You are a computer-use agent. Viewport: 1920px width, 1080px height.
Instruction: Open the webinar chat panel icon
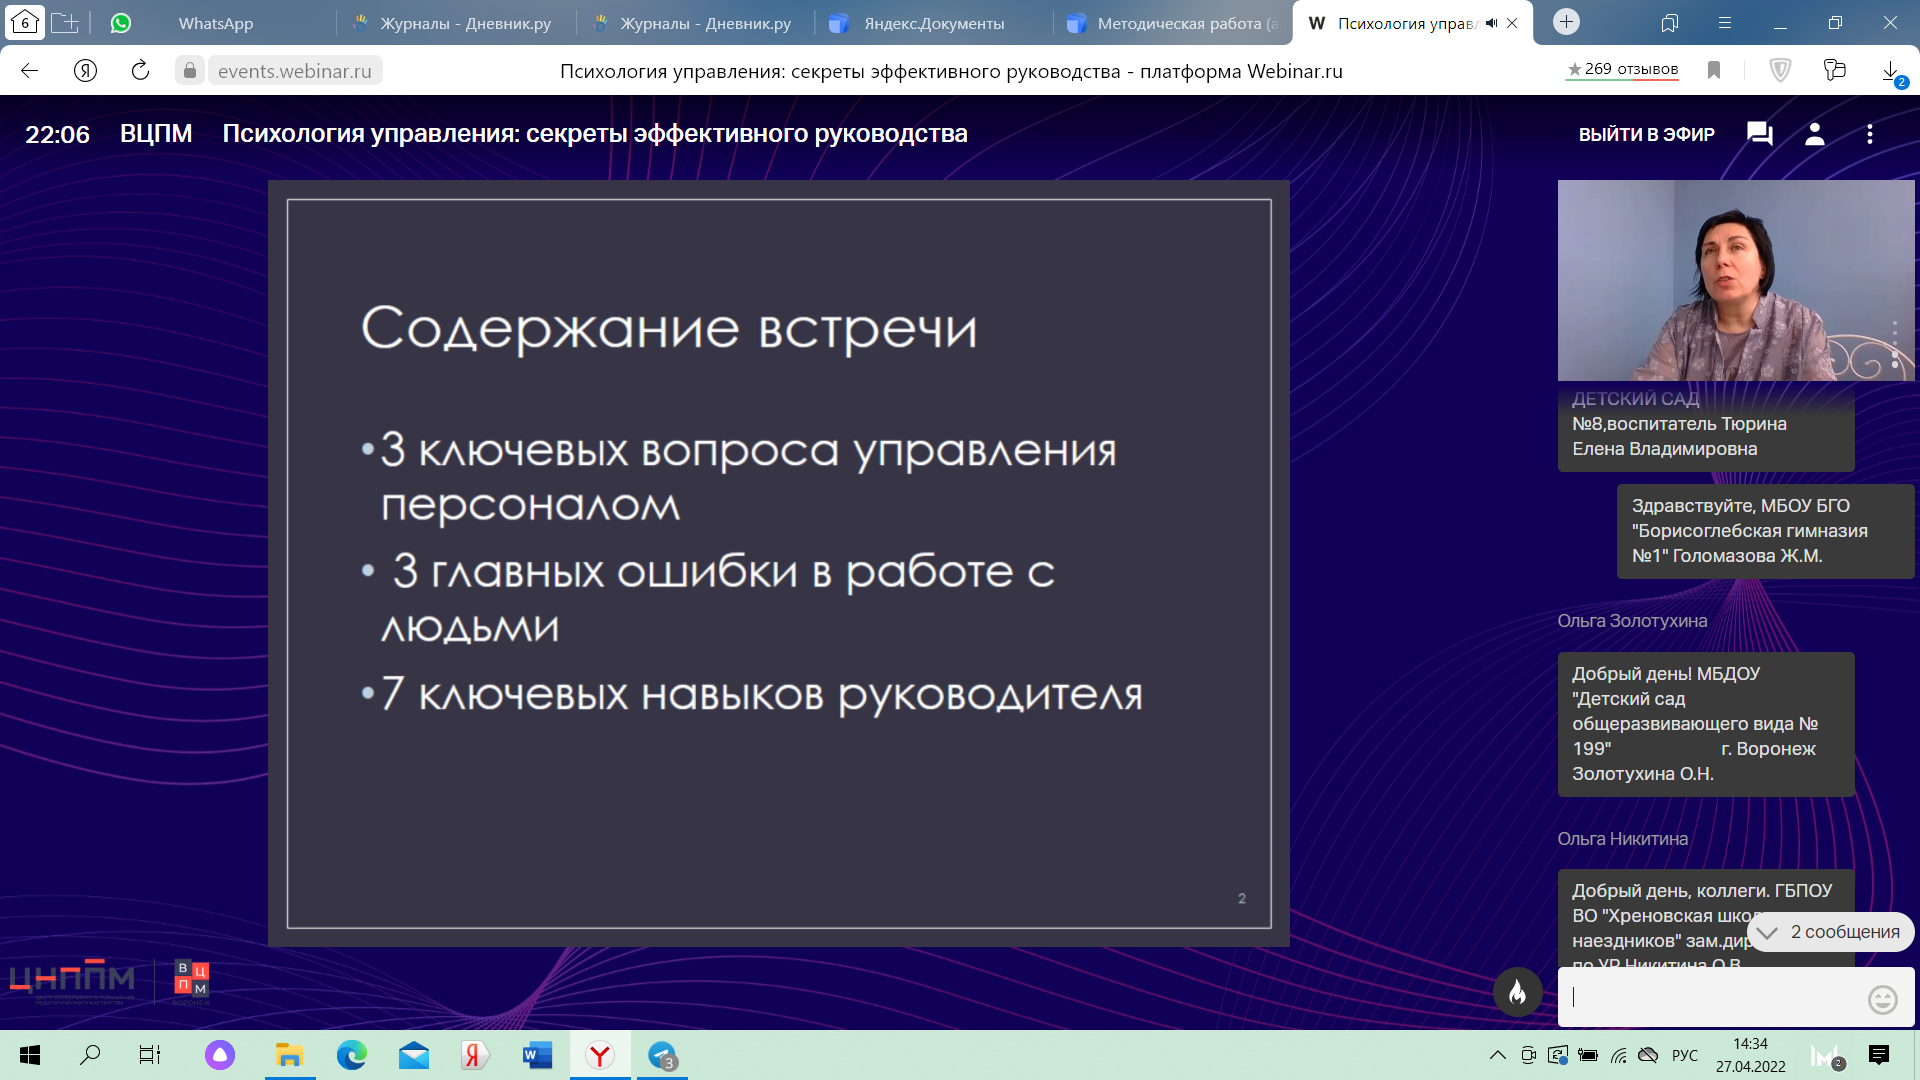(1759, 134)
